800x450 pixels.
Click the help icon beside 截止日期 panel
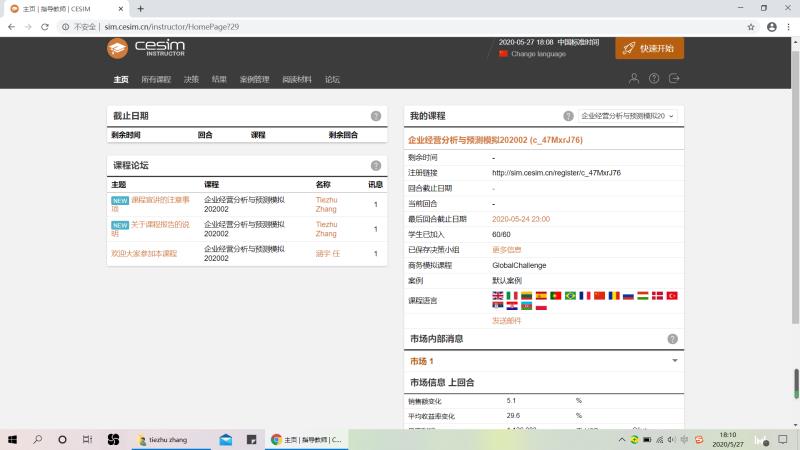pyautogui.click(x=376, y=116)
